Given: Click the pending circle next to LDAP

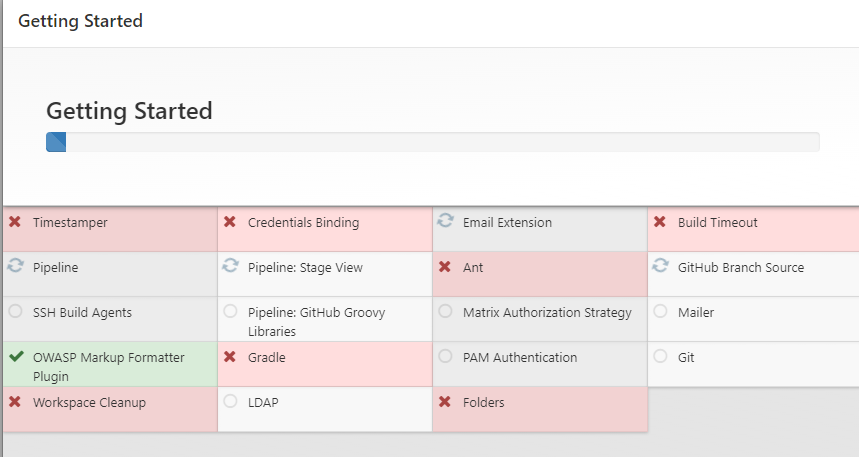Looking at the screenshot, I should 230,401.
